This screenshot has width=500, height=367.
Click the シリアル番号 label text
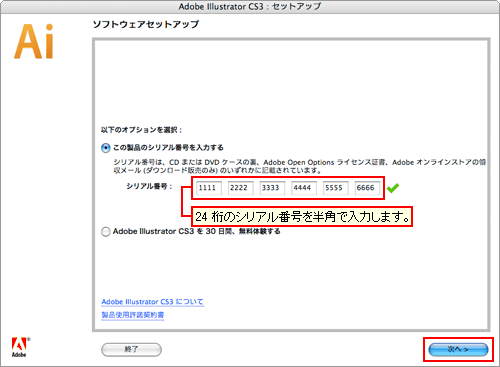point(149,186)
